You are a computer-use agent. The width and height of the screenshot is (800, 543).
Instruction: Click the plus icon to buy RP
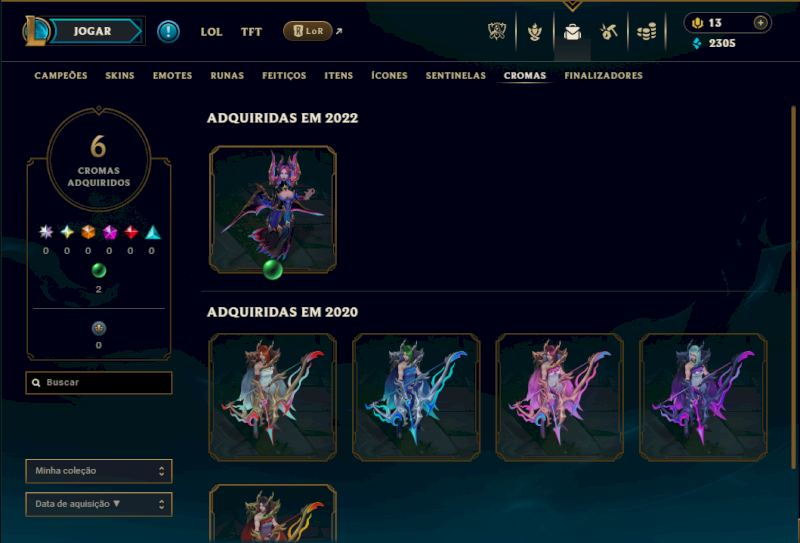click(760, 23)
